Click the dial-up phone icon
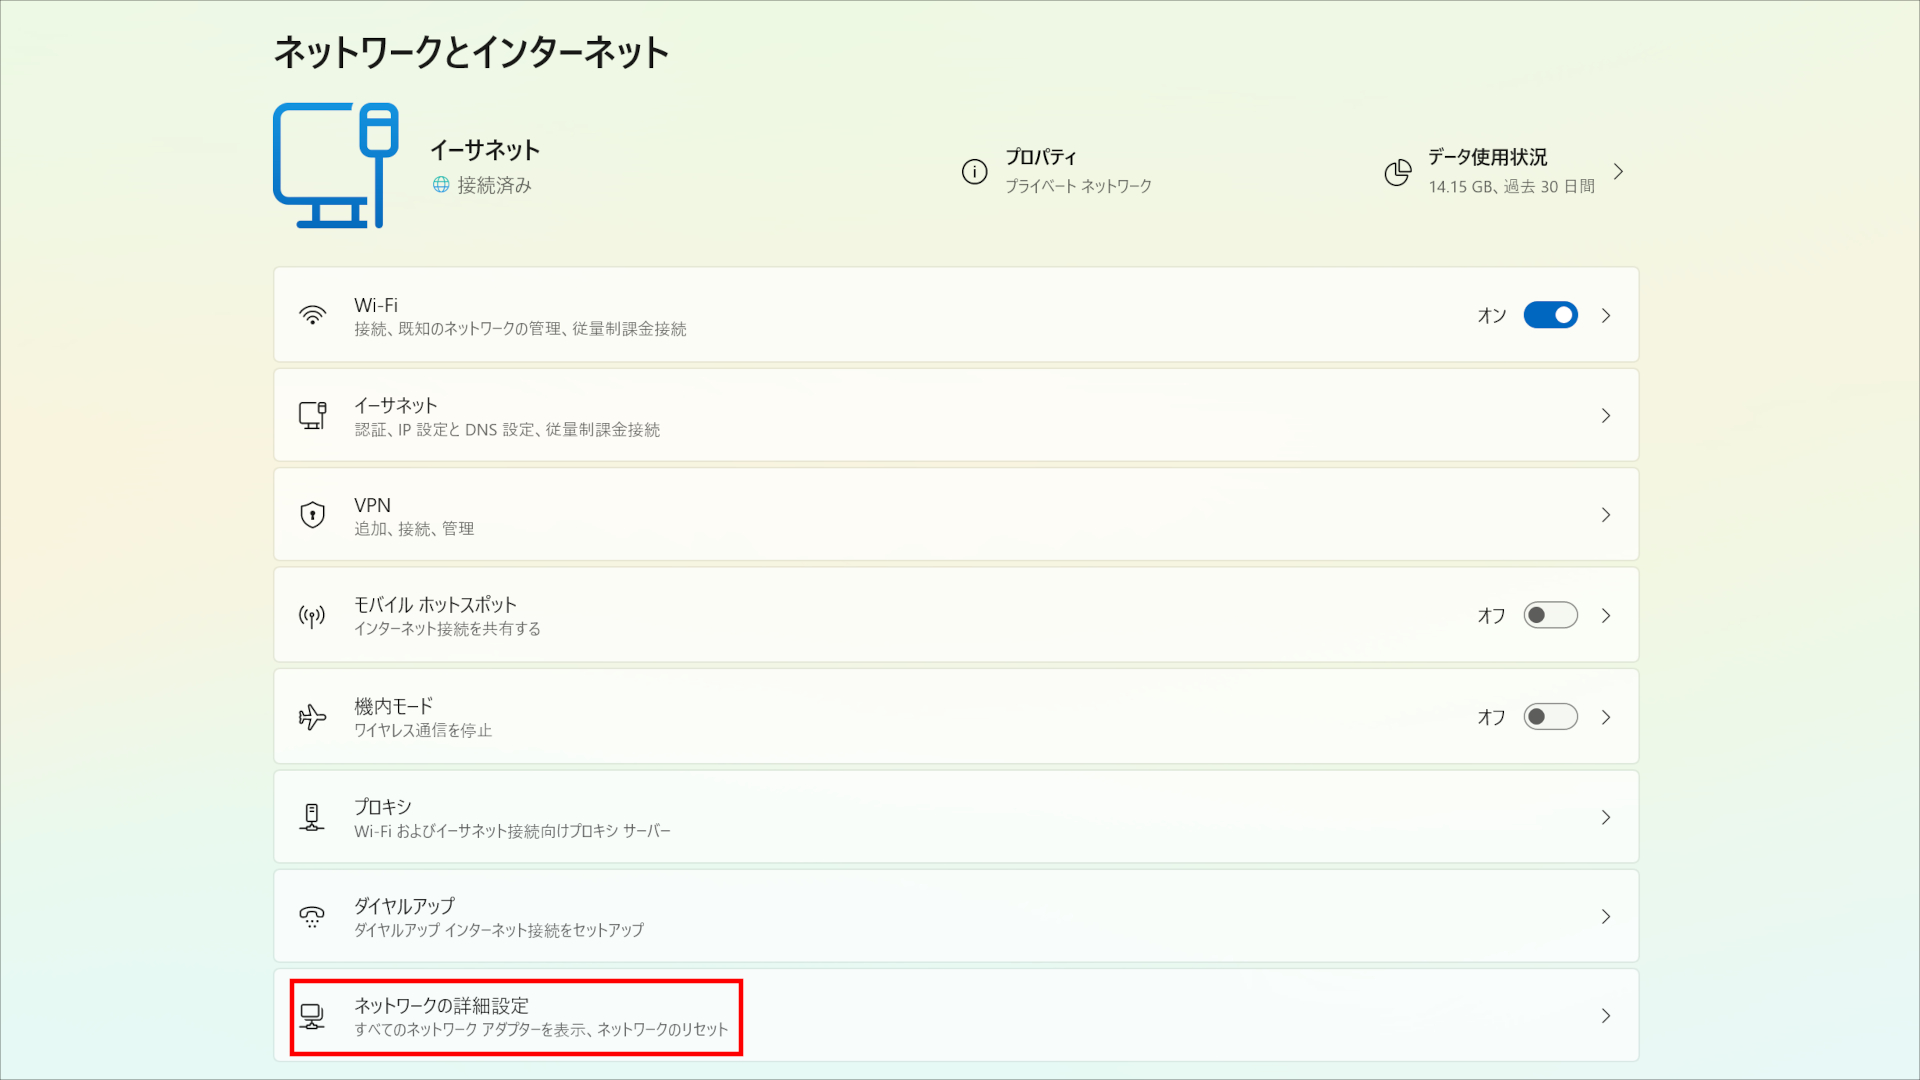1920x1080 pixels. 311,916
